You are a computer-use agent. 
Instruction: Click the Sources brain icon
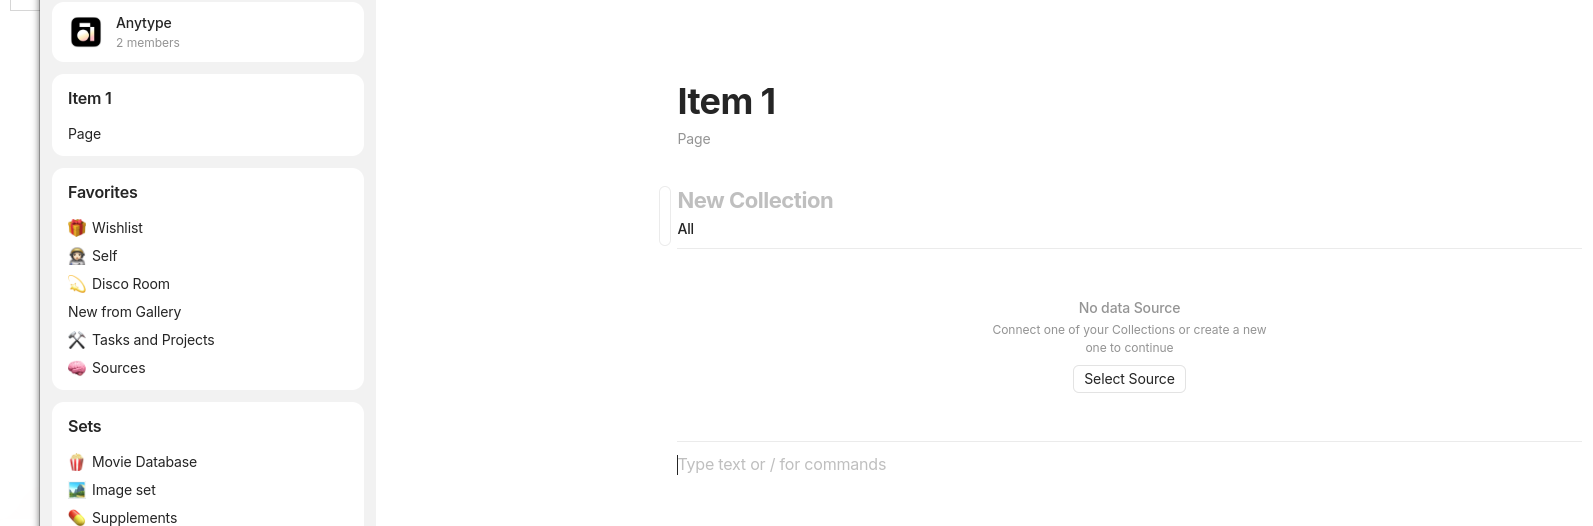point(77,368)
